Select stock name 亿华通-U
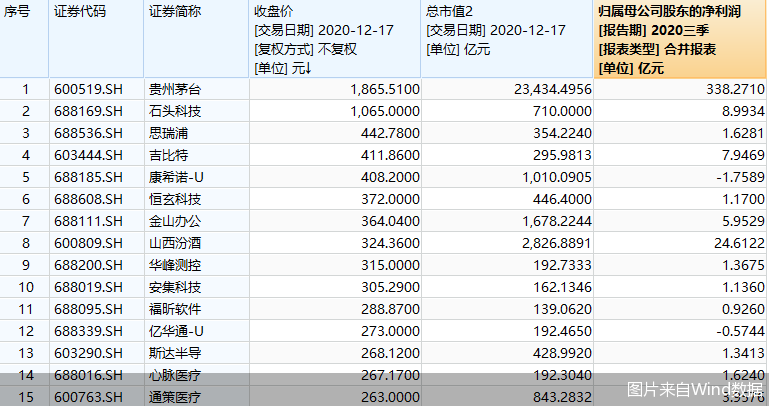Screen dimensions: 769x406 point(176,331)
